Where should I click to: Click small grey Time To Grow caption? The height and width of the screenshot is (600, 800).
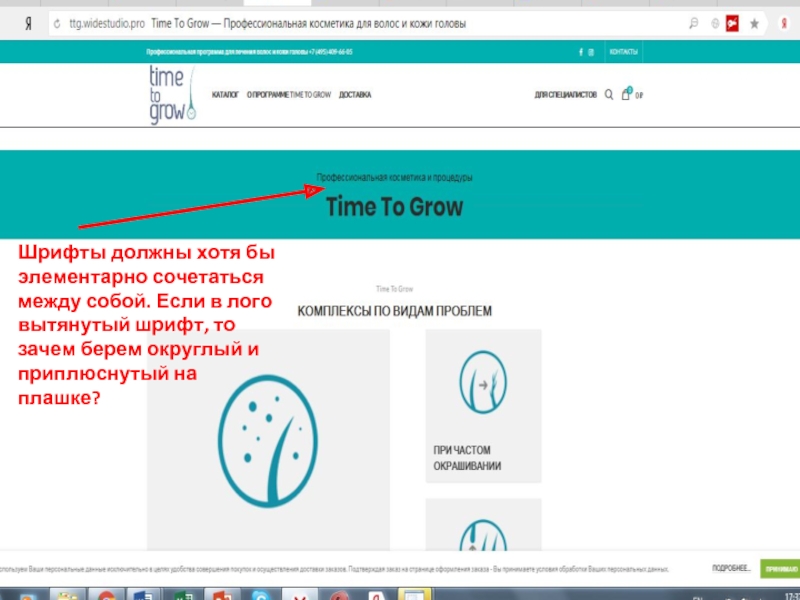point(394,289)
